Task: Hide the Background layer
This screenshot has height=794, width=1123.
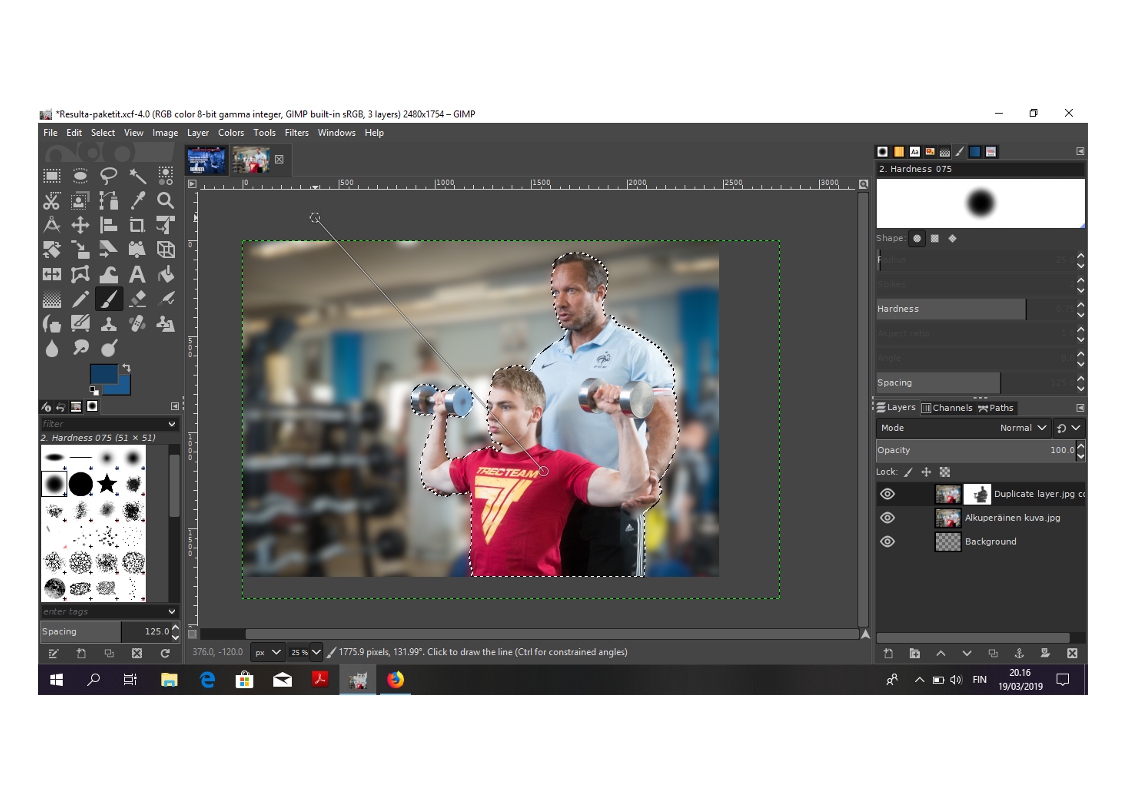Action: (887, 541)
